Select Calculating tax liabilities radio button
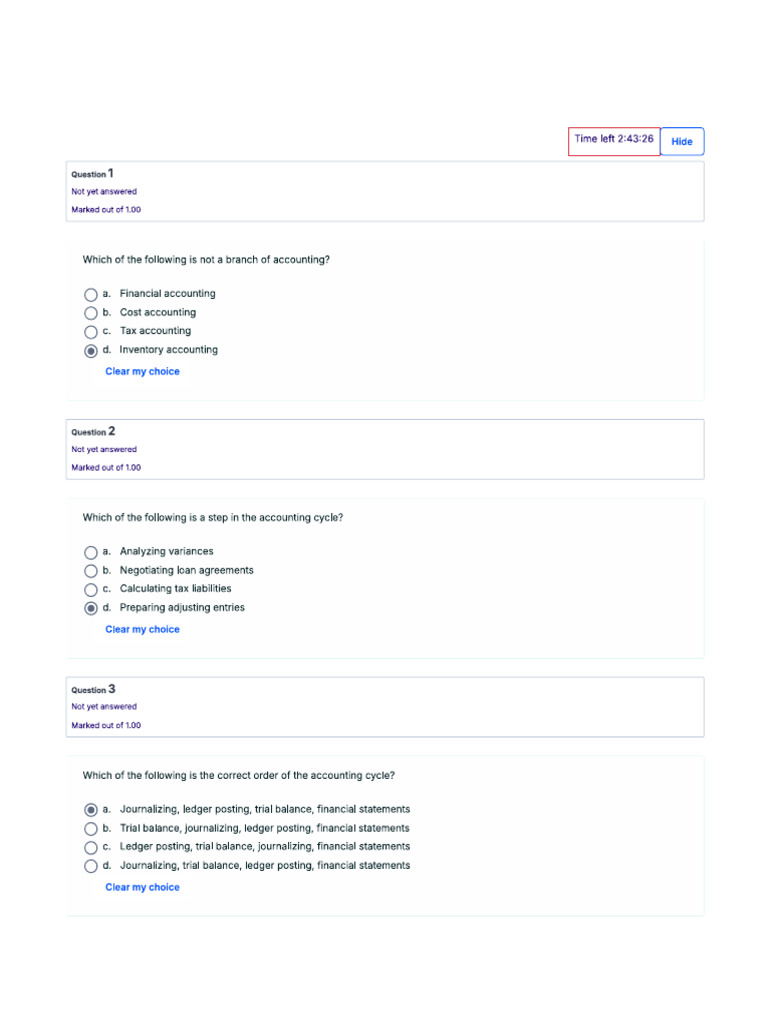 pyautogui.click(x=91, y=590)
